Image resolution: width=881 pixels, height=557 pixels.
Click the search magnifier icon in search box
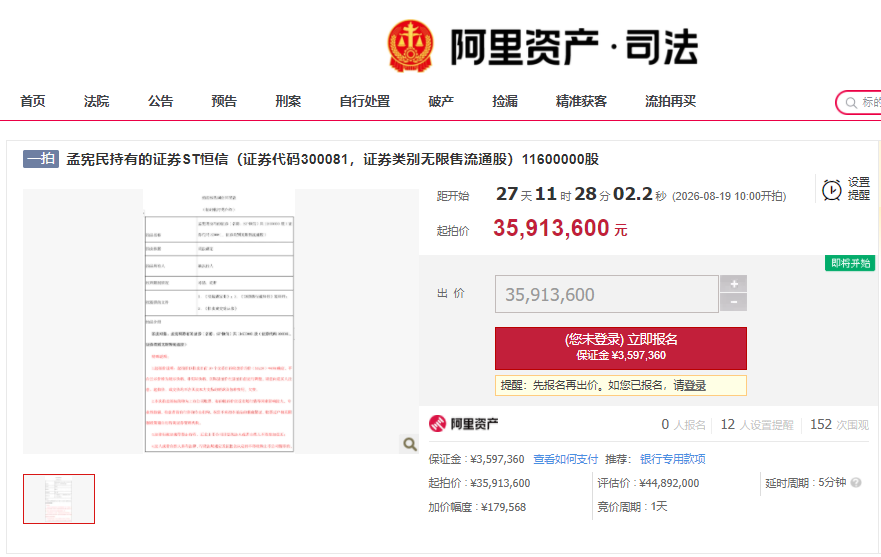click(x=851, y=103)
